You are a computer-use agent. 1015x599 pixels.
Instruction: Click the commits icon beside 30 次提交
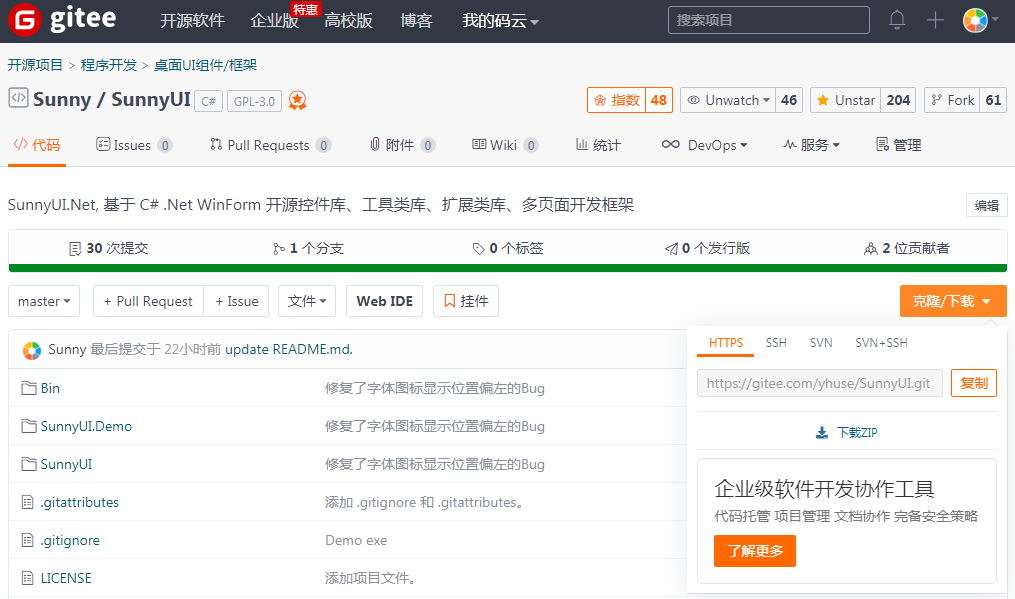75,249
